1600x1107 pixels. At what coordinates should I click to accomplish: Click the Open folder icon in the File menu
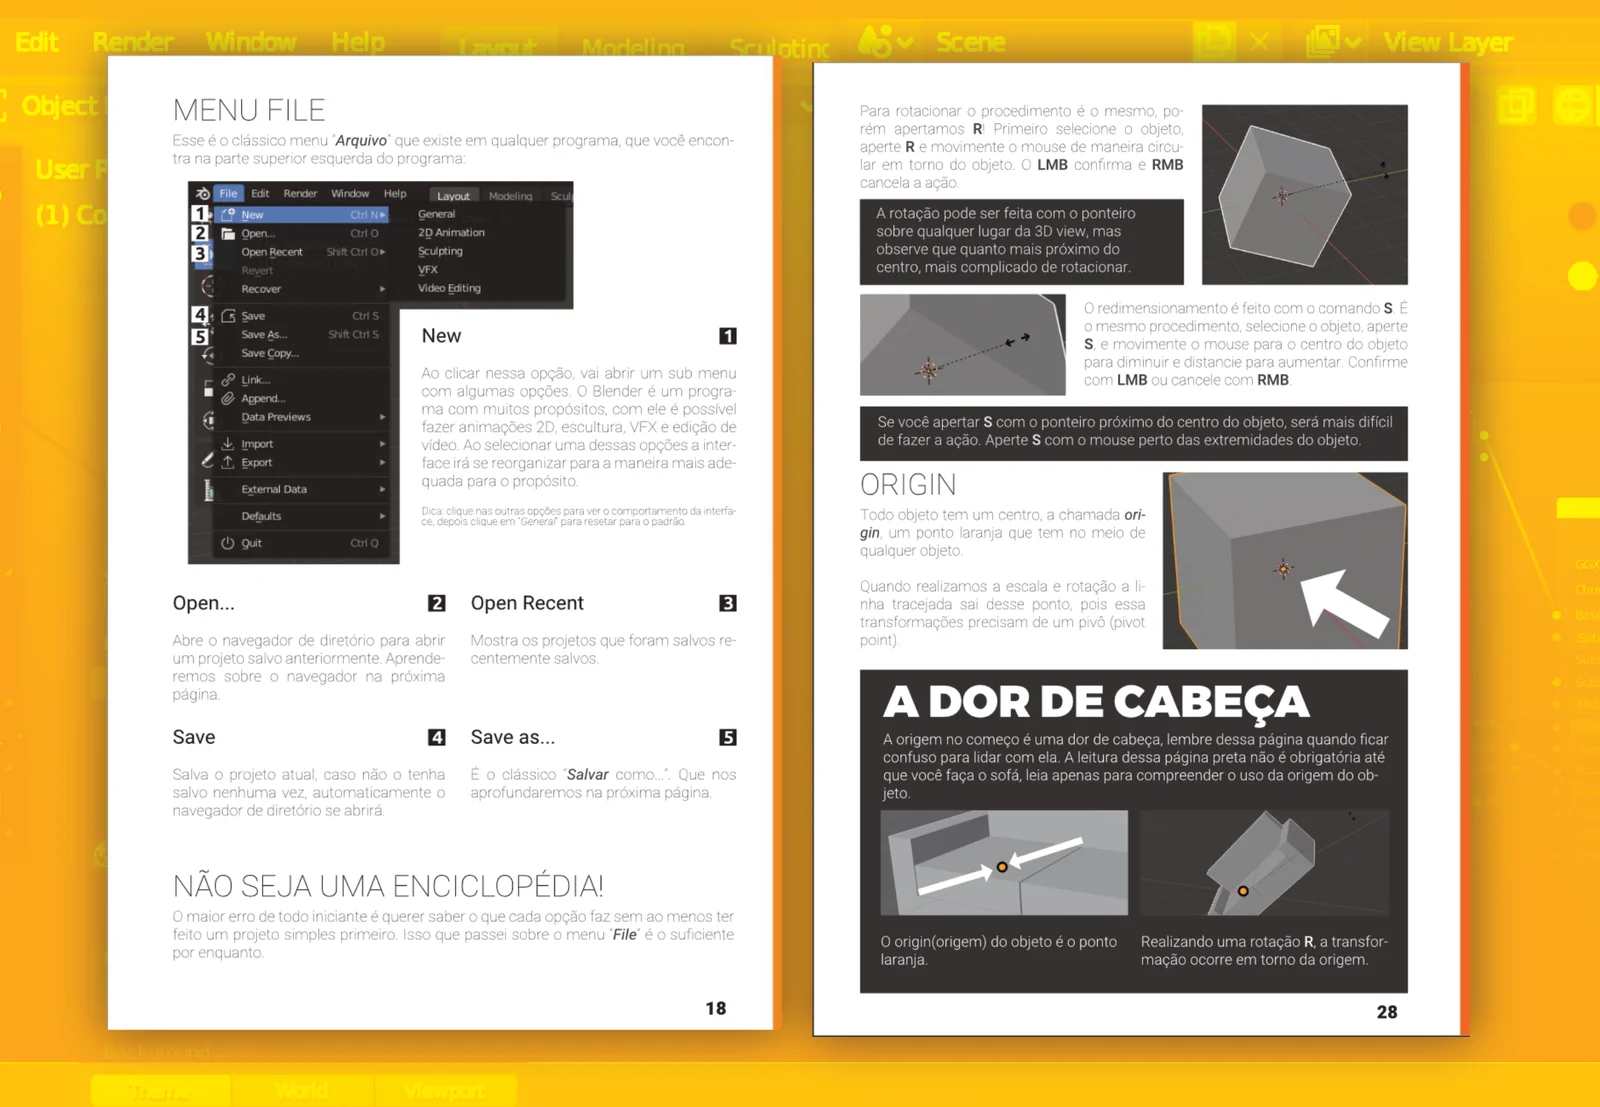tap(230, 233)
